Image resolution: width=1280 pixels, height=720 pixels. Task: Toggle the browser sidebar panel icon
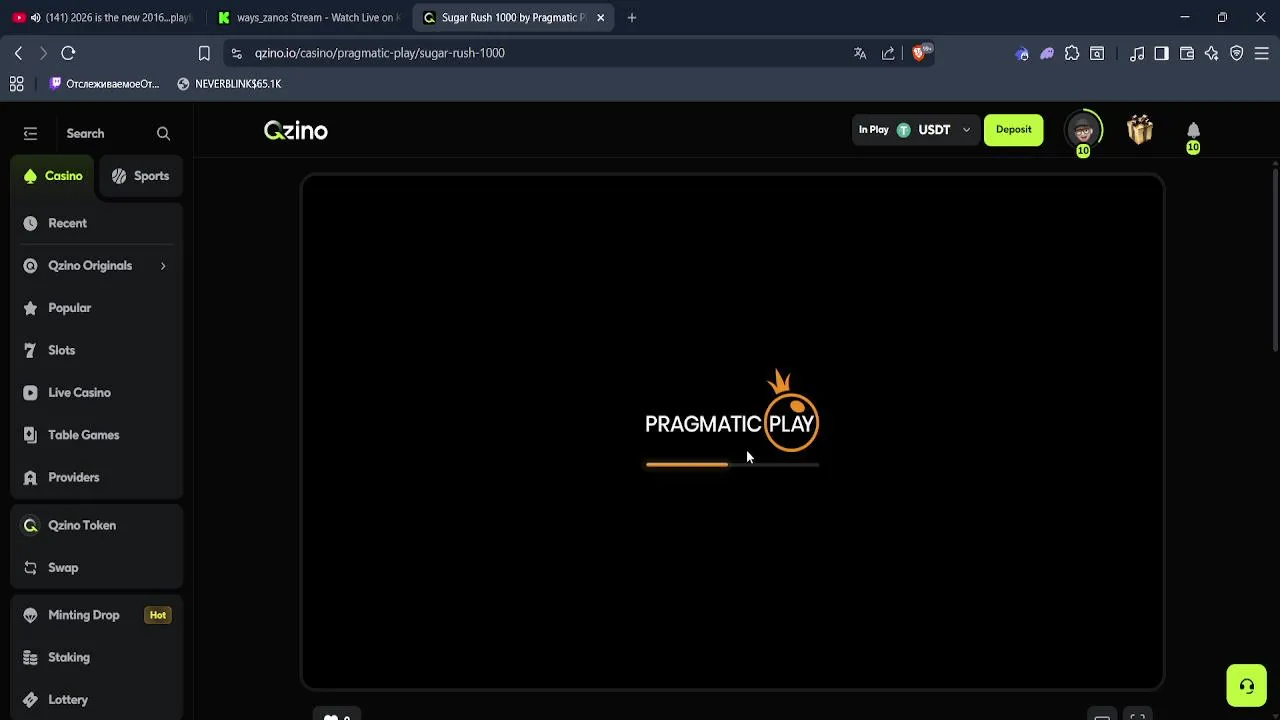1161,53
